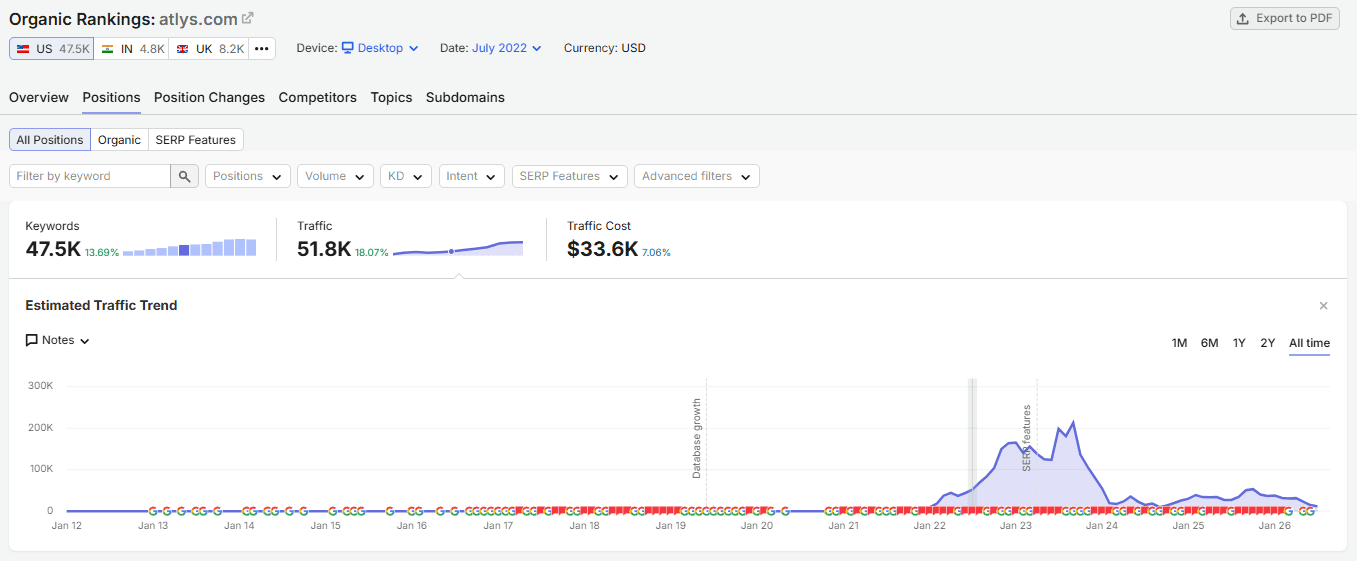Click the gray selected-month bar in chart
This screenshot has height=561, width=1357.
[x=972, y=444]
